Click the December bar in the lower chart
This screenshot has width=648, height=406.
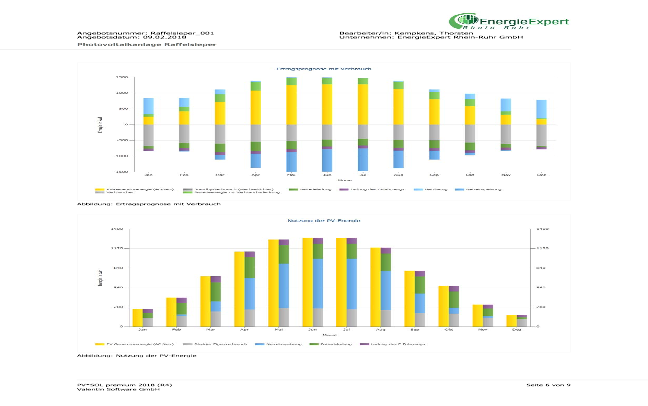[511, 321]
